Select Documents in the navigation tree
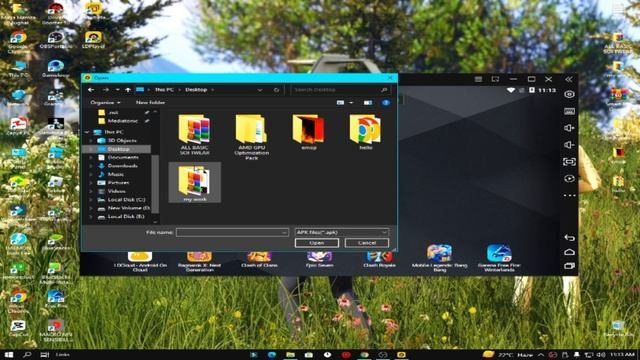 (123, 158)
